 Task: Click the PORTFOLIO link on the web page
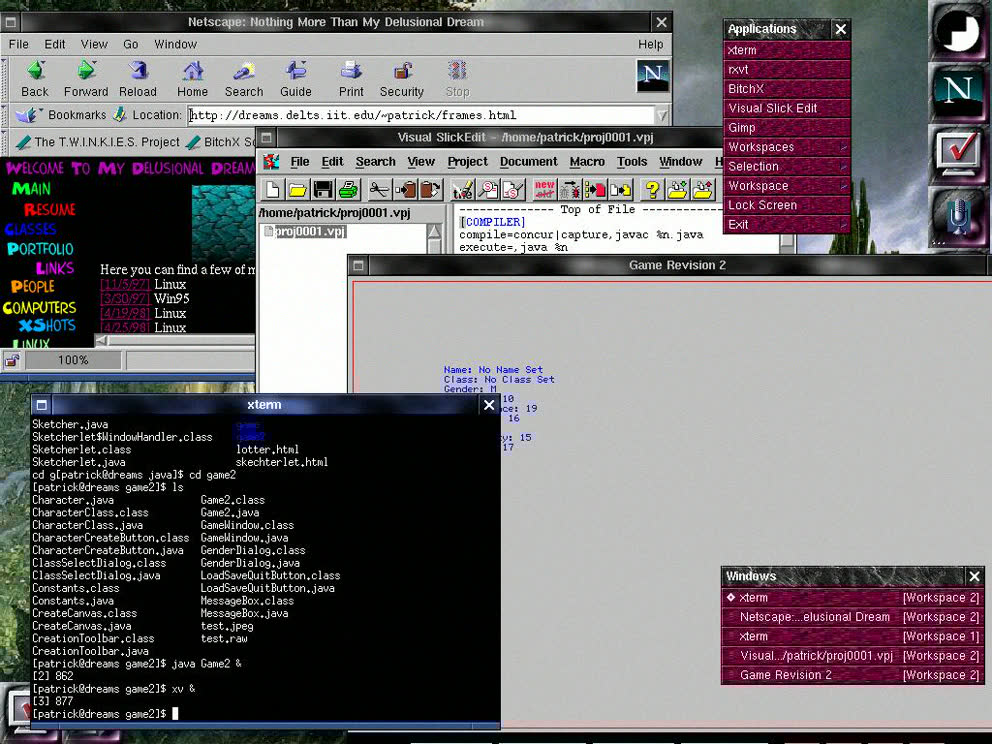[x=40, y=249]
